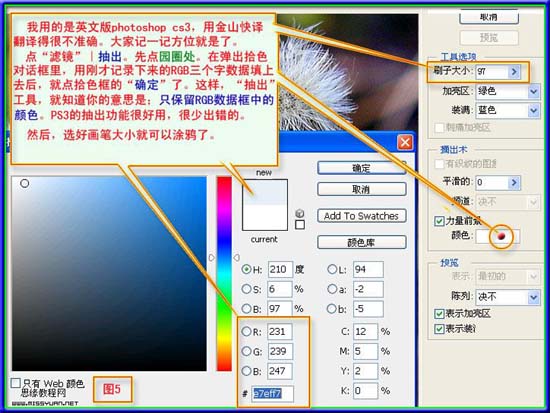Click the vertical rainbow hue slider

(x=224, y=274)
